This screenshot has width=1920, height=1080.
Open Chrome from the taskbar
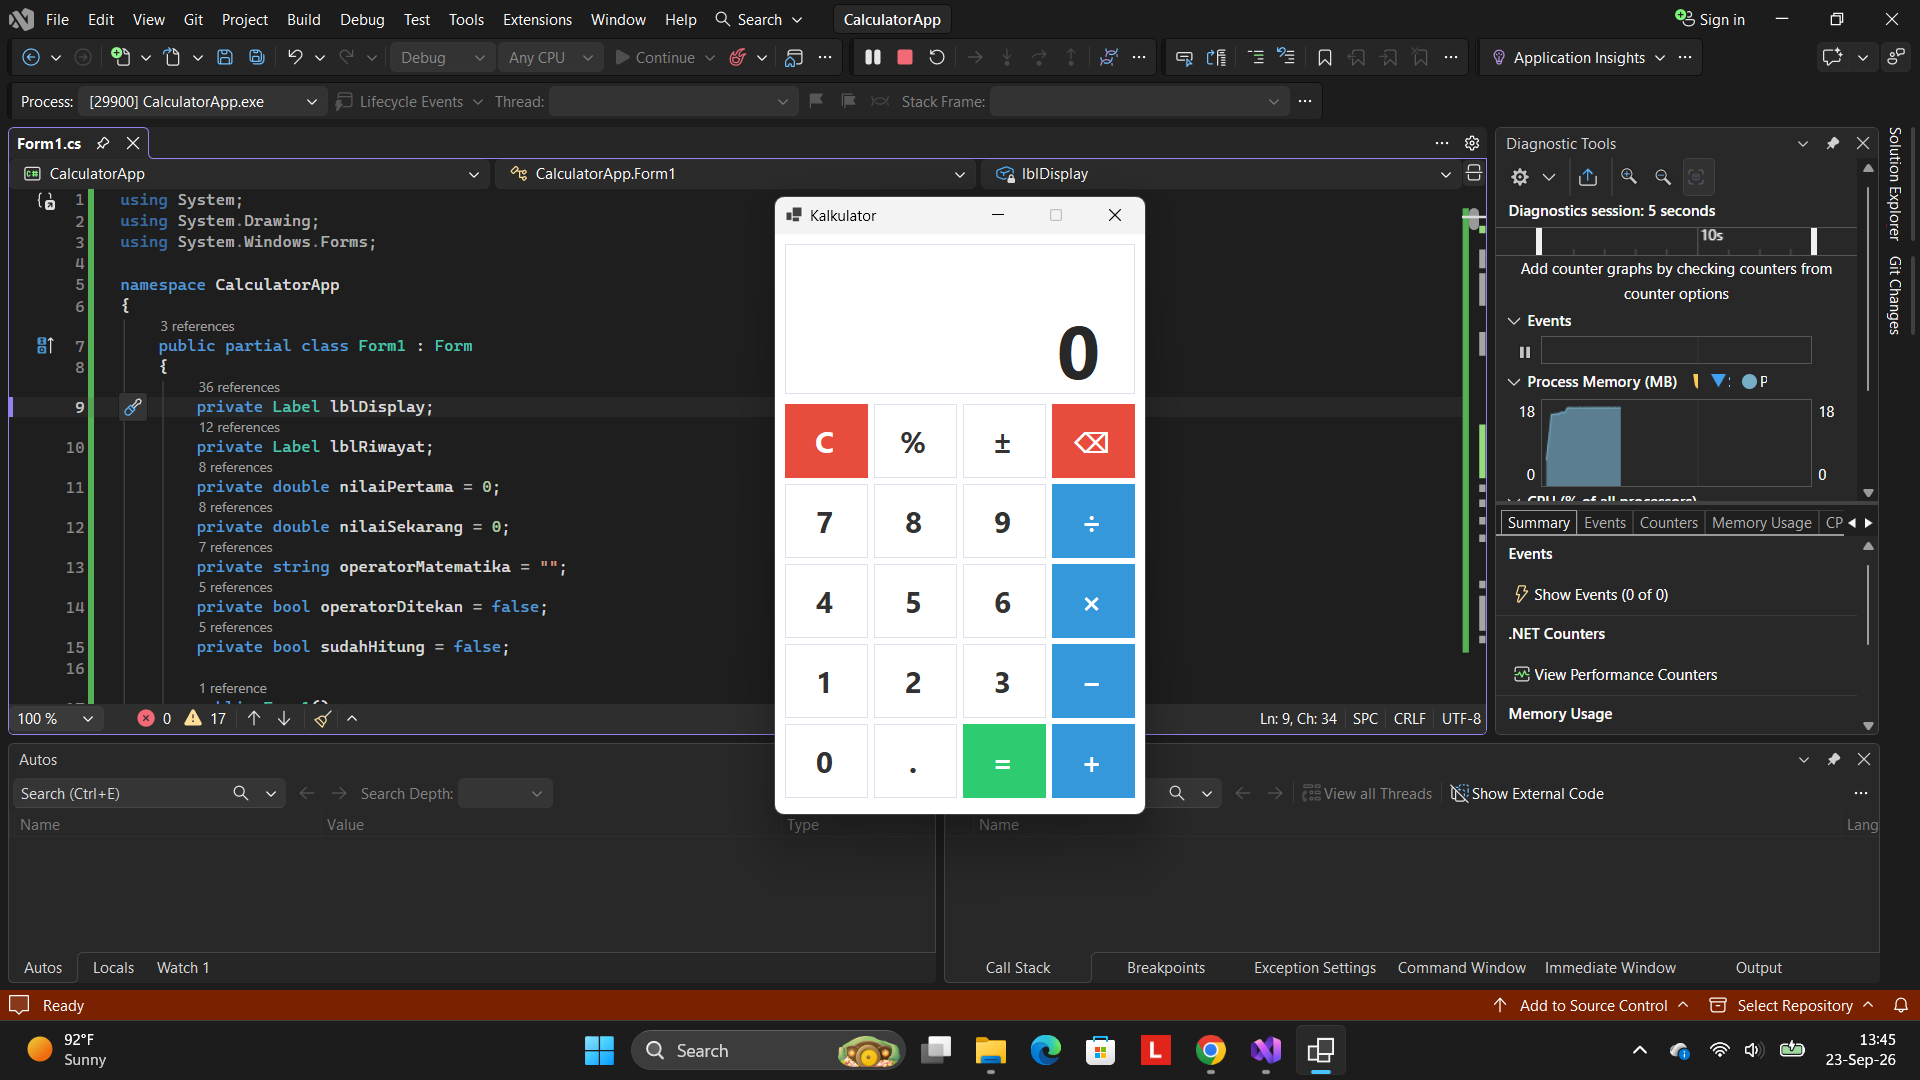tap(1211, 1051)
